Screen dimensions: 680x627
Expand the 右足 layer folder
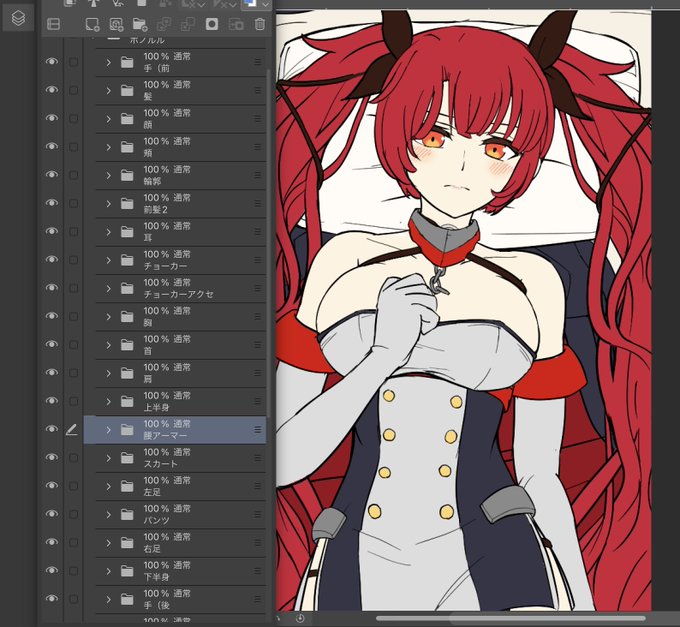108,543
